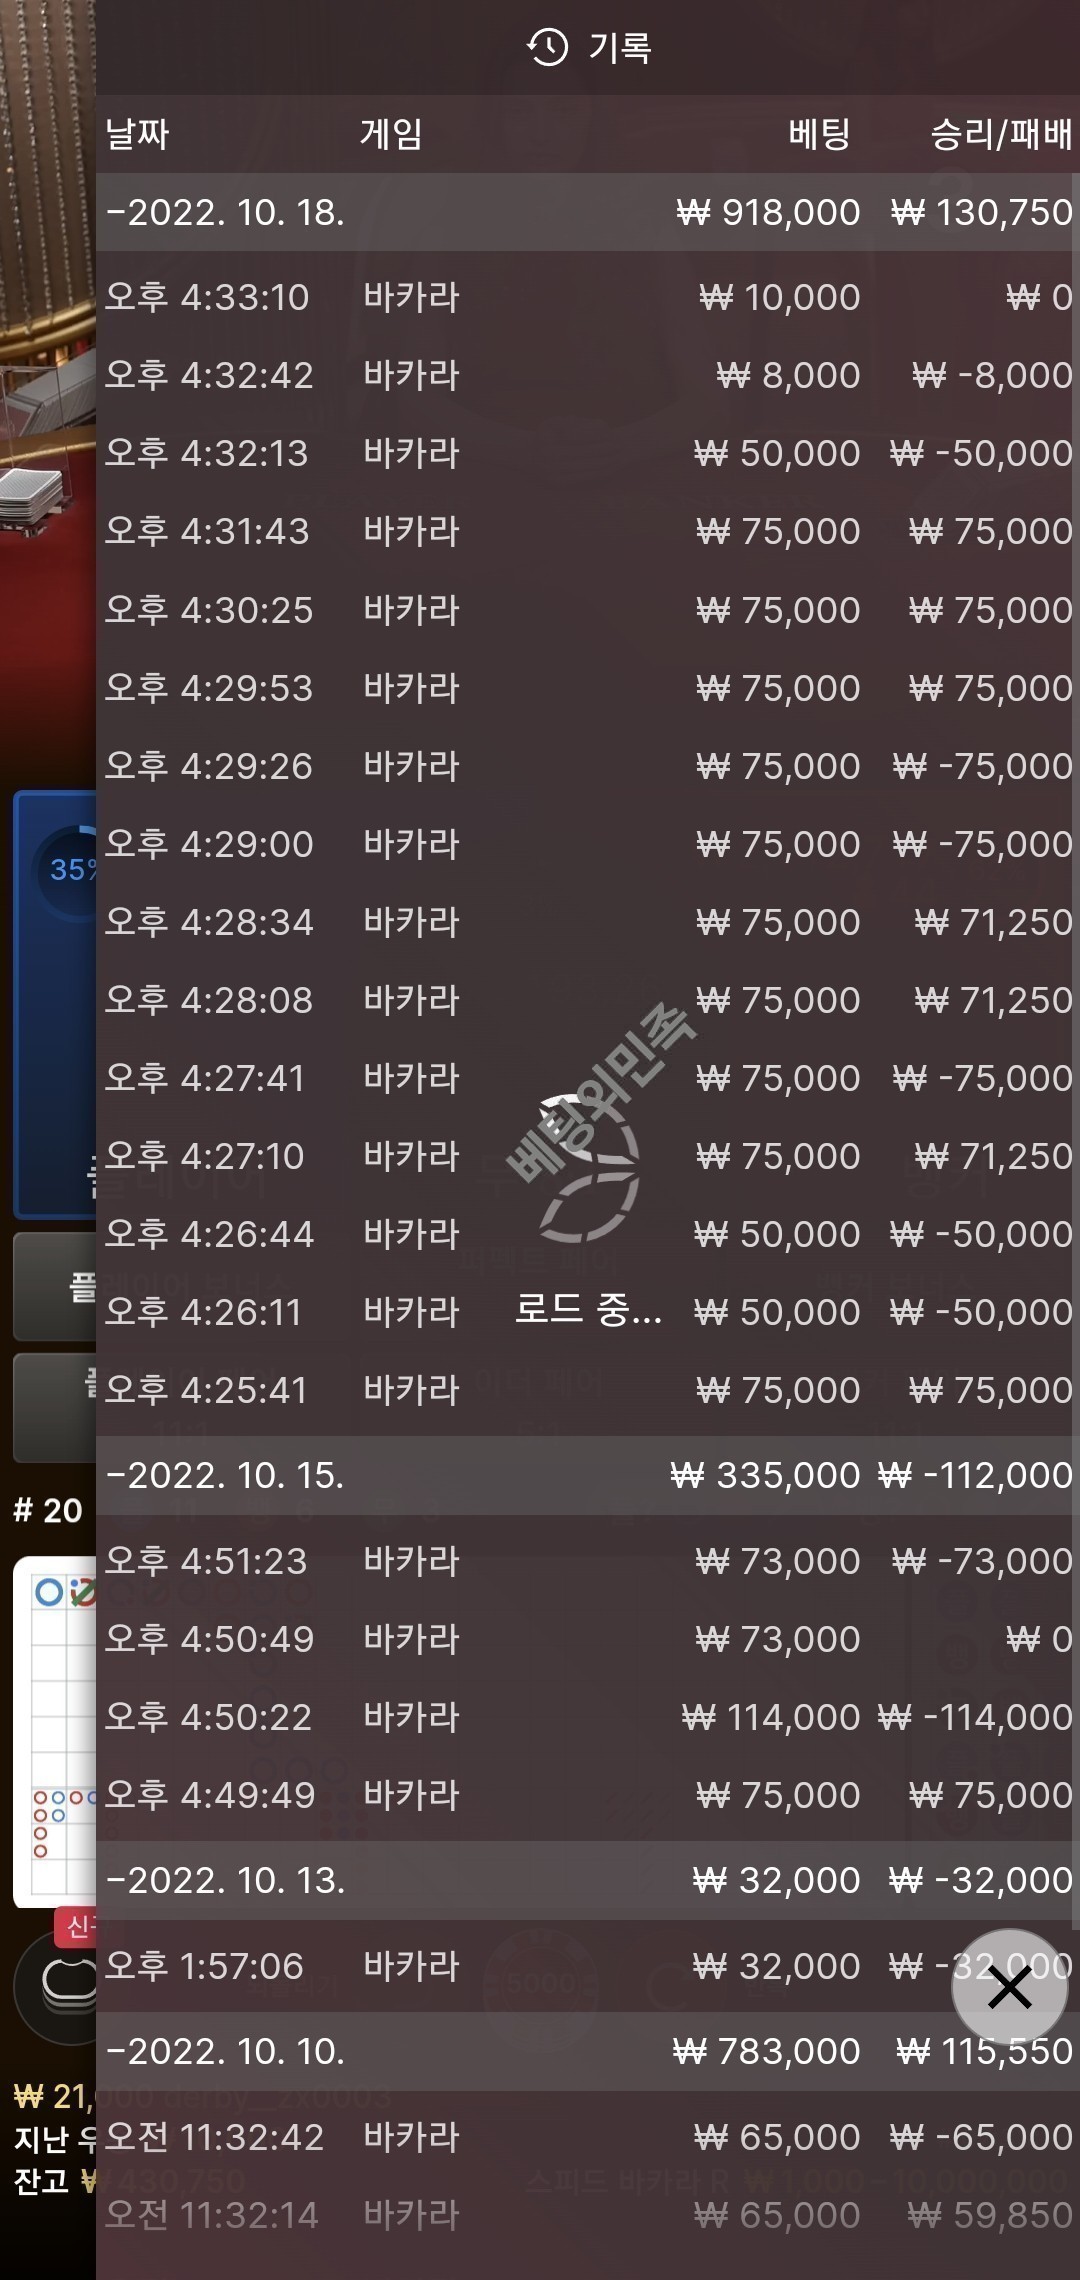The image size is (1080, 2280).
Task: Collapse the 2022. 10. 18. date group
Action: 587,212
